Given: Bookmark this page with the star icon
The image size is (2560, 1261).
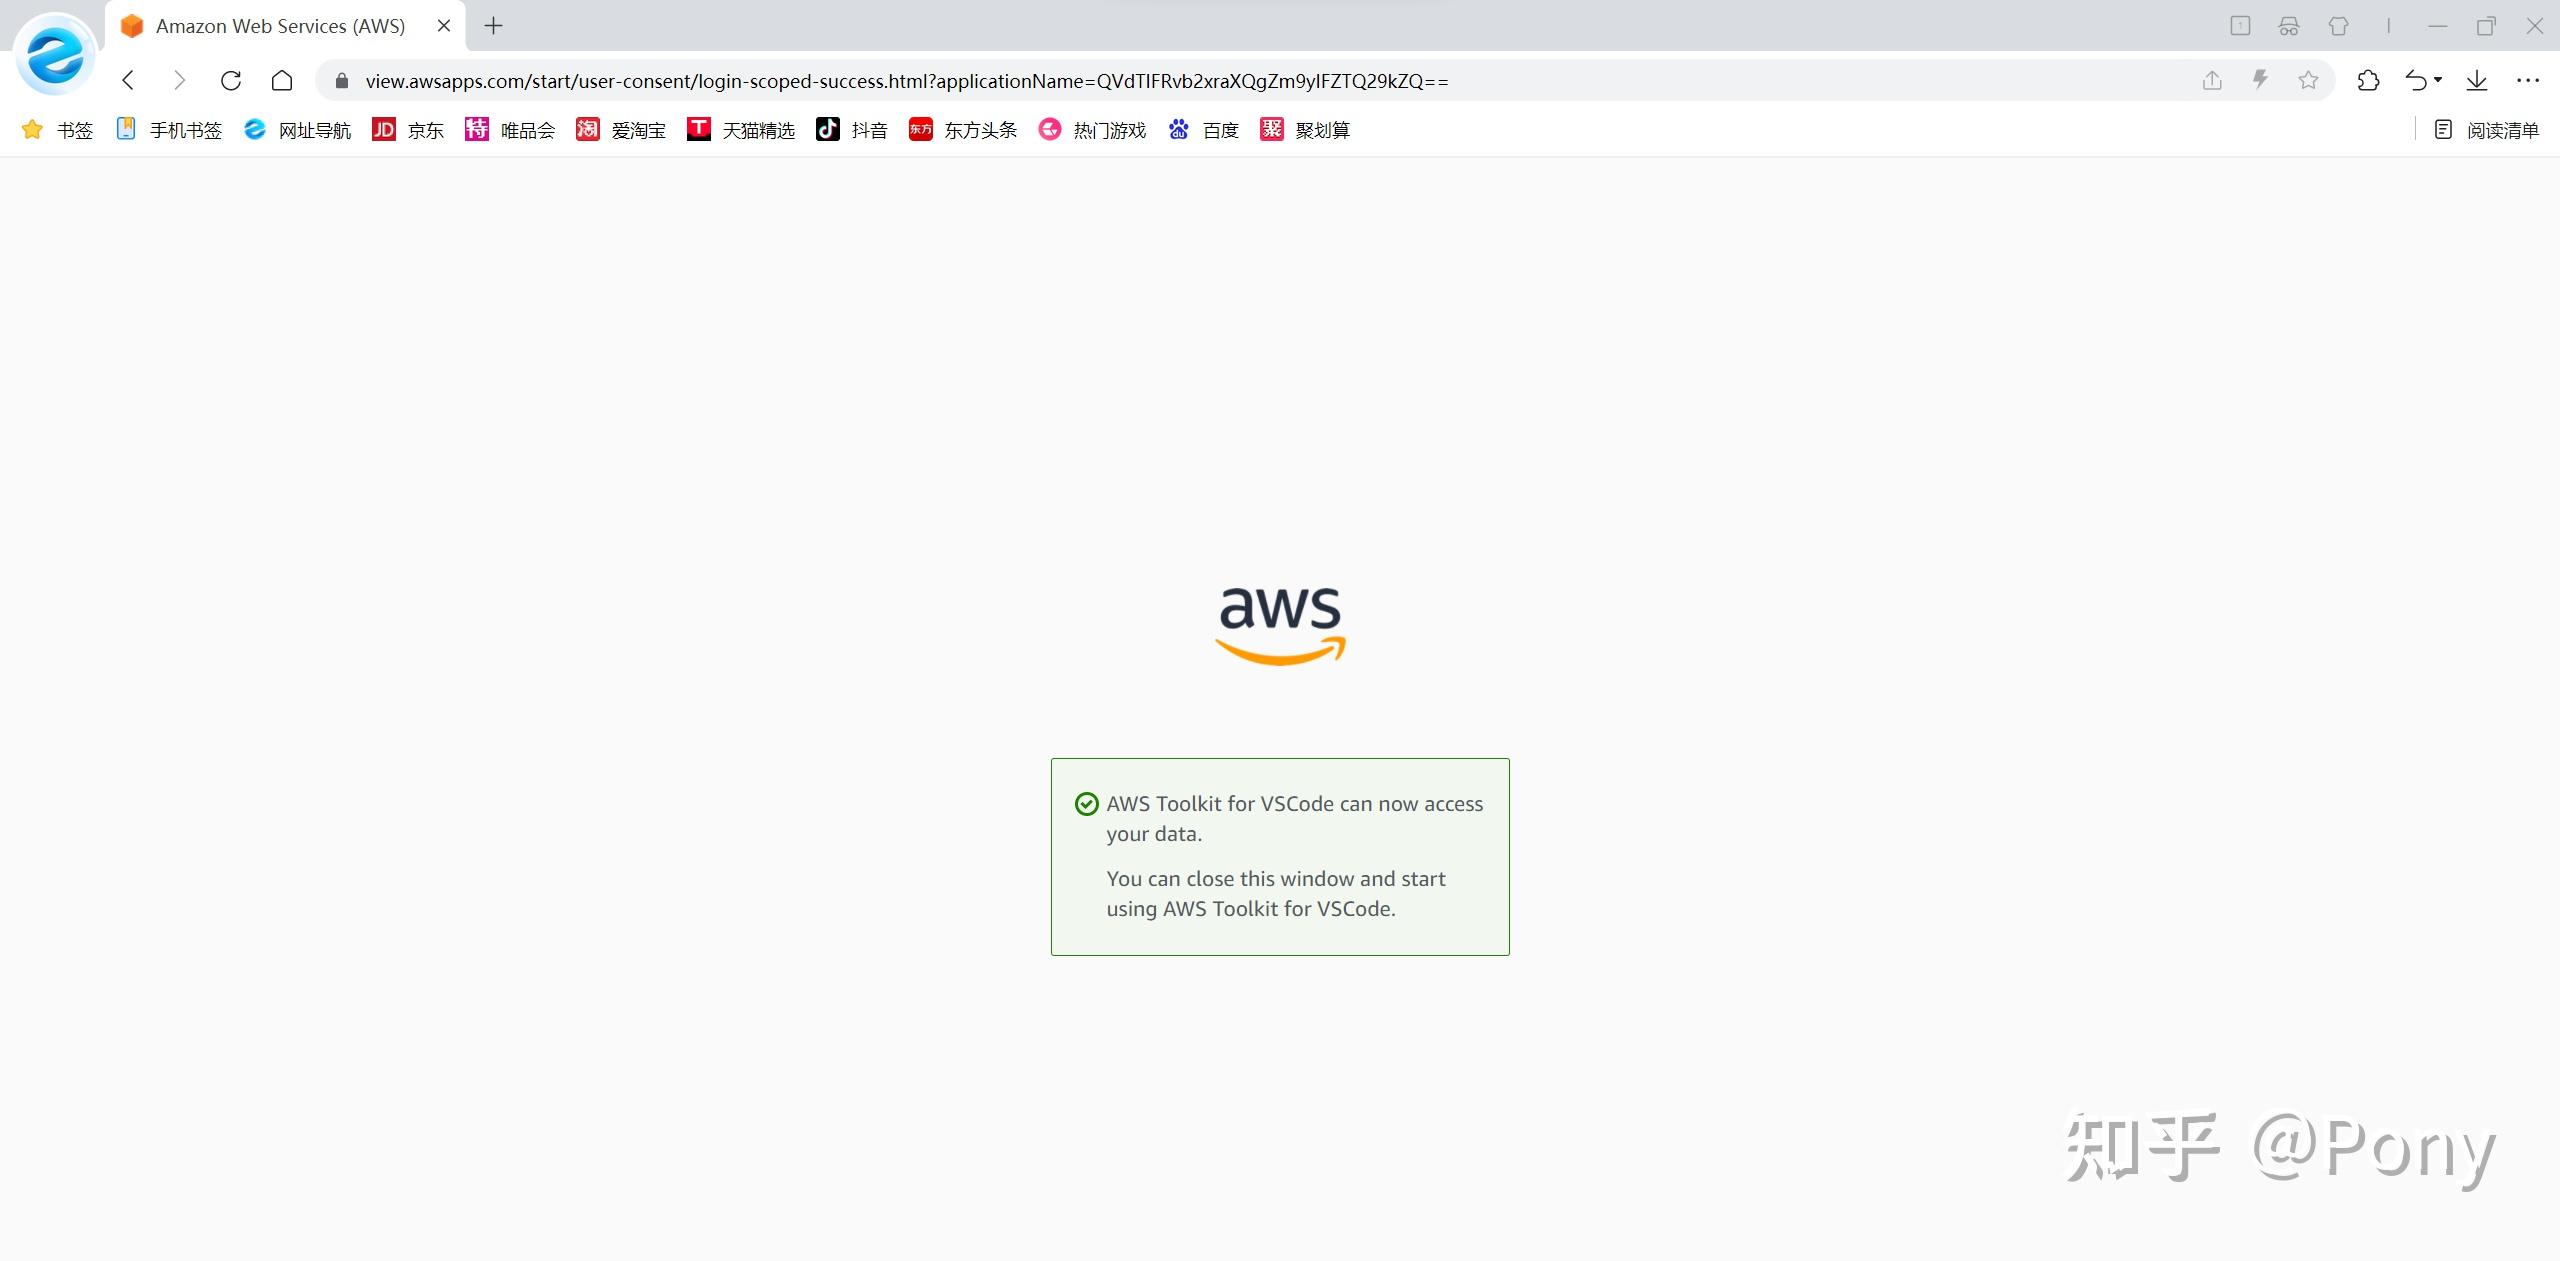Looking at the screenshot, I should (x=2308, y=80).
